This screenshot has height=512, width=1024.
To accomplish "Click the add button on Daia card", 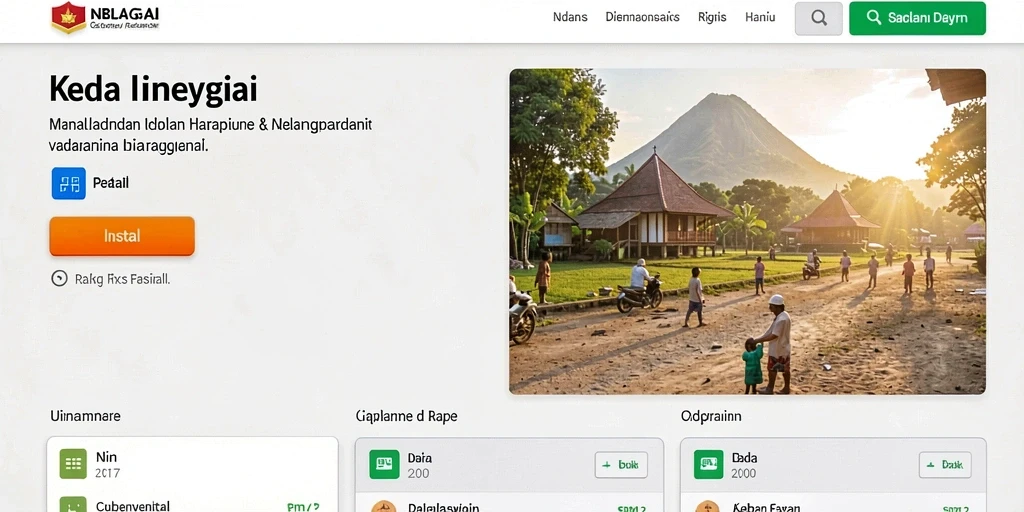I will pyautogui.click(x=621, y=465).
